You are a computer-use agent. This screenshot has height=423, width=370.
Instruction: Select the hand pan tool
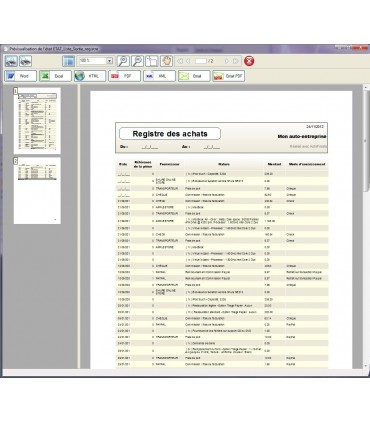[166, 61]
